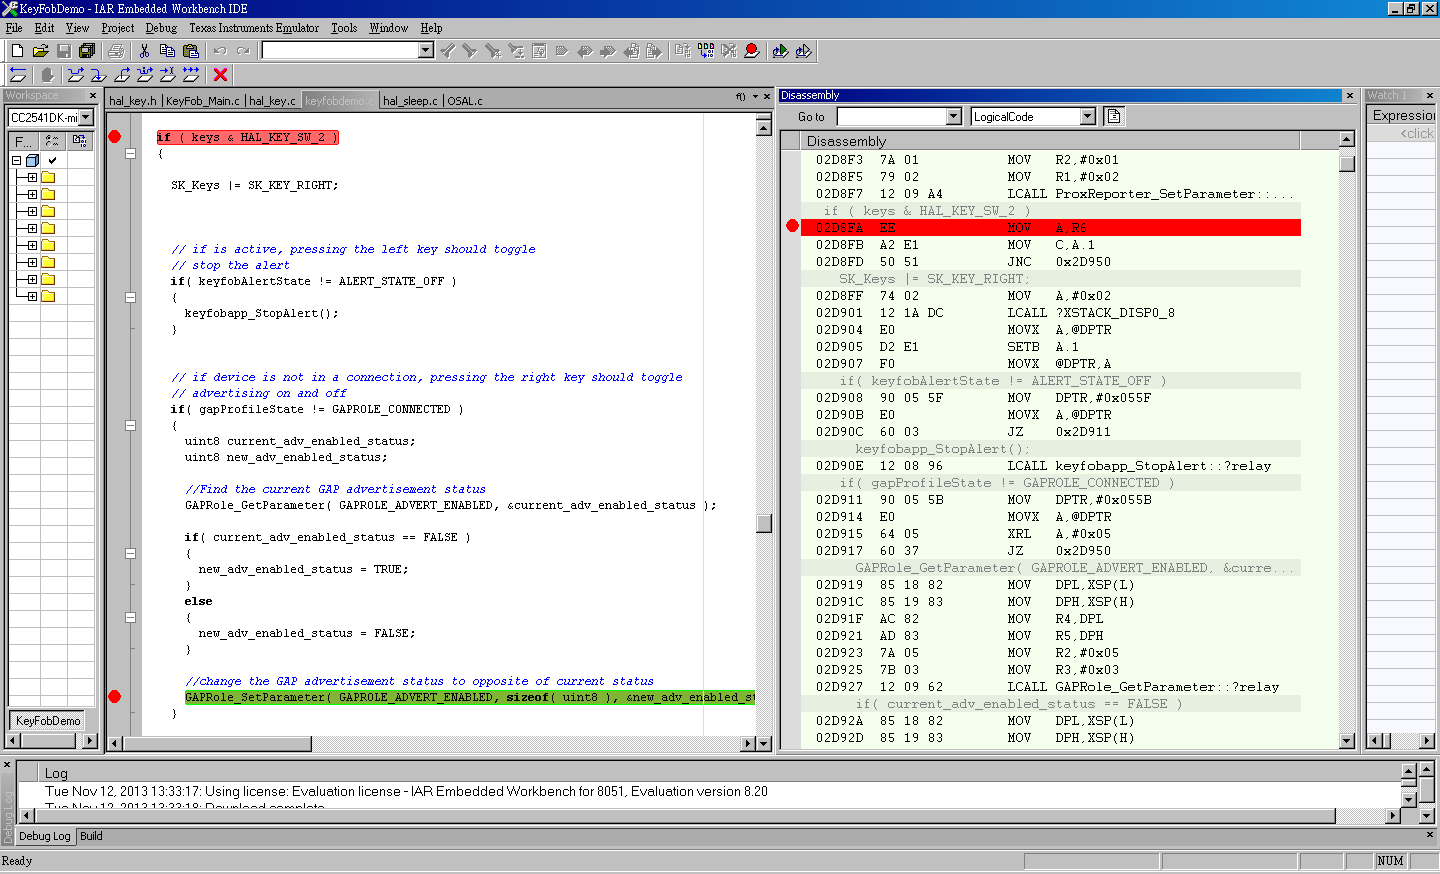Toggle disassembly breakpoint at address 02D8FA

(x=793, y=227)
